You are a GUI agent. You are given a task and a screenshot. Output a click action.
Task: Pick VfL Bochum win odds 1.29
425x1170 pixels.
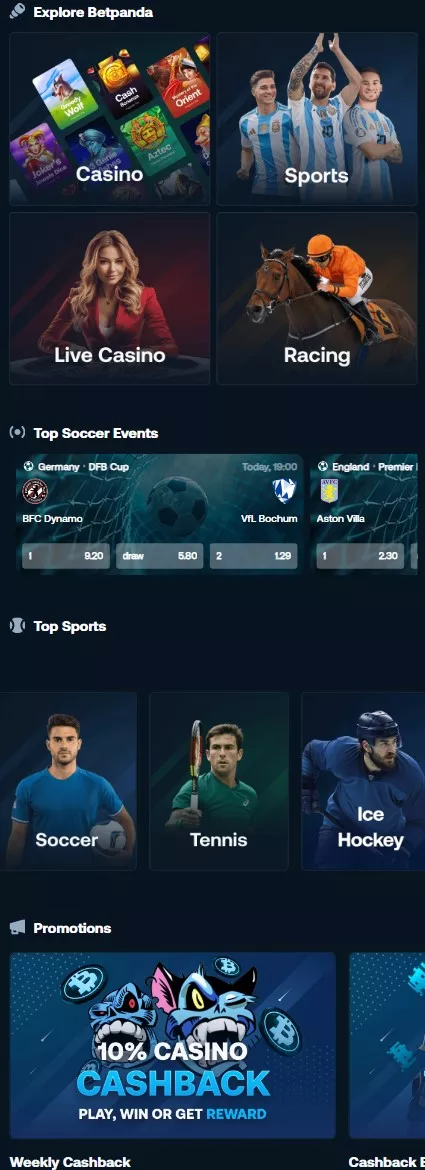254,556
